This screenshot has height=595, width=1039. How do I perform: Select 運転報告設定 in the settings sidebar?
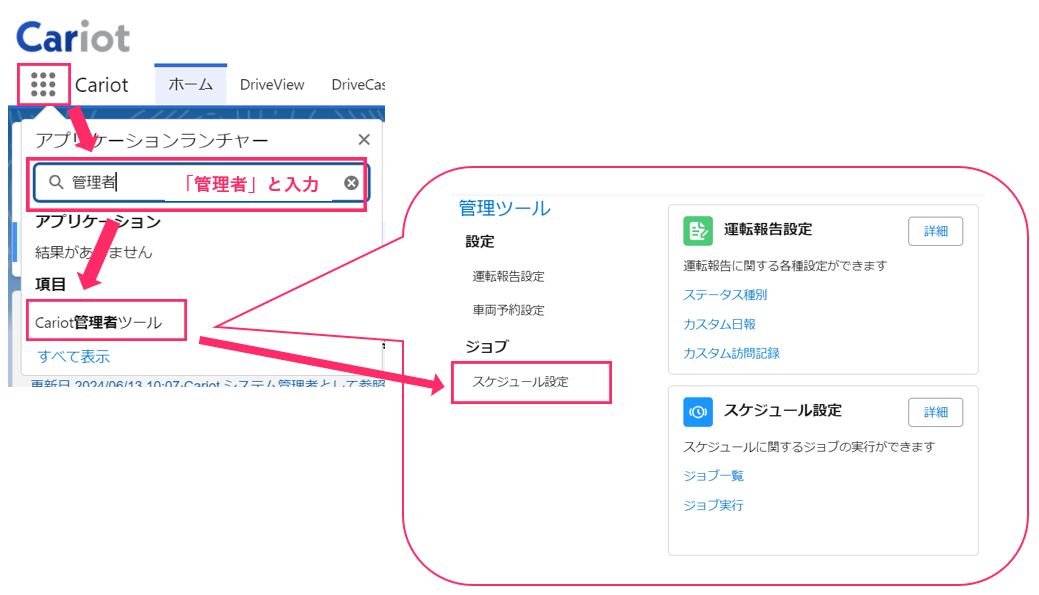508,276
